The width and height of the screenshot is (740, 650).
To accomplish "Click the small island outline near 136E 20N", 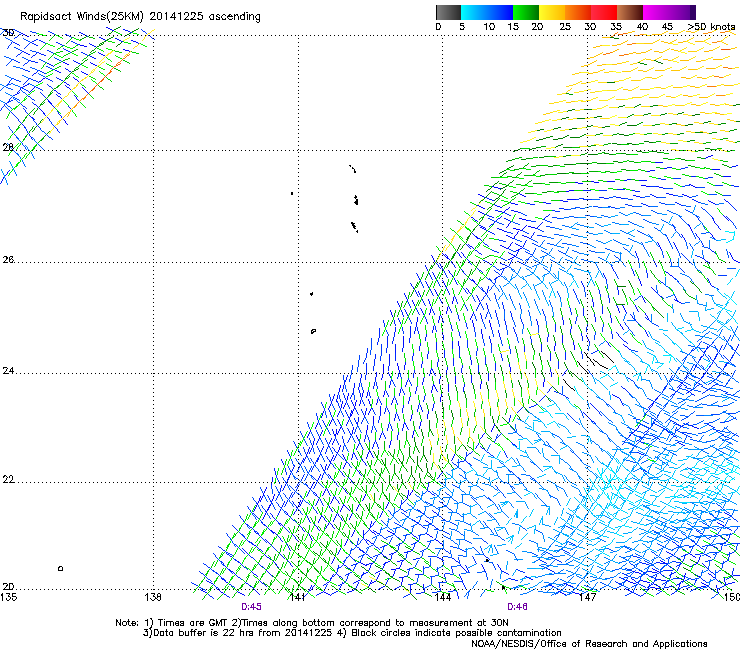I will [x=60, y=568].
